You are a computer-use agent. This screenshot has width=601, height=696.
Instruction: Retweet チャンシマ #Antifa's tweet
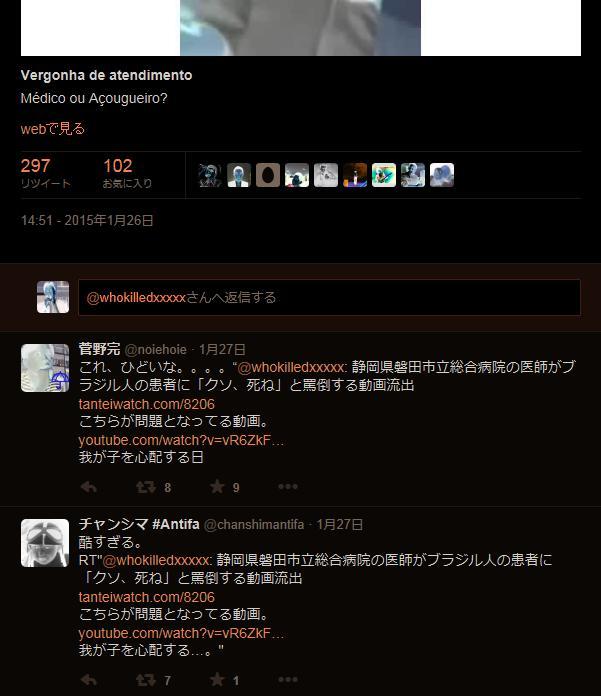(x=146, y=680)
